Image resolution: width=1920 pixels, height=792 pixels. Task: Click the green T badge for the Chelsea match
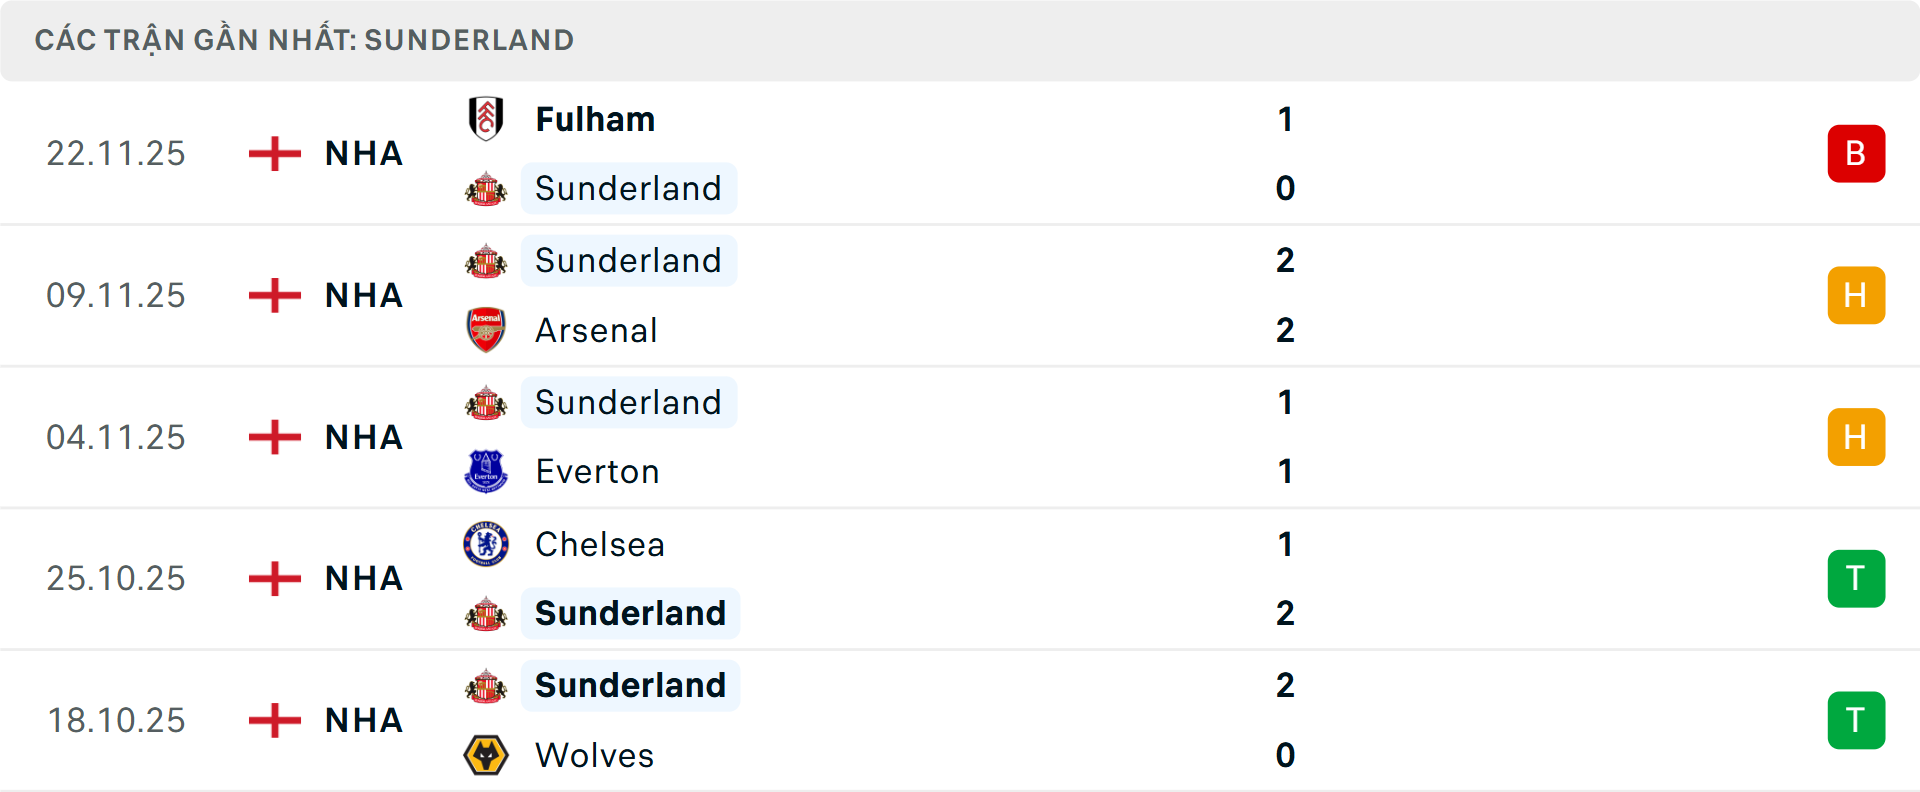point(1856,578)
